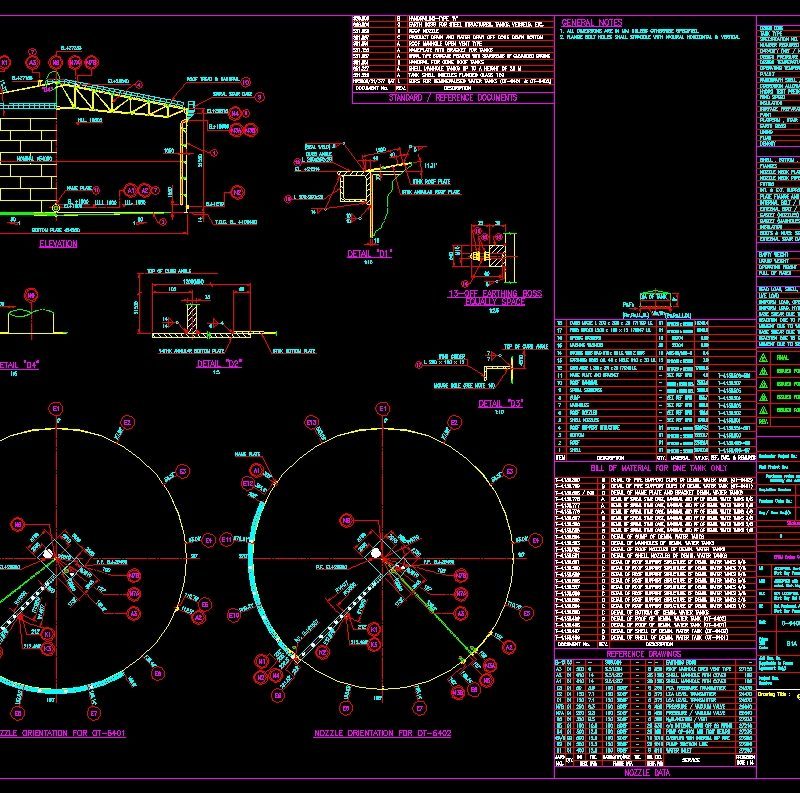This screenshot has width=800, height=793.
Task: Select the A3 nozzle marker on DT-6402
Action: 461,612
